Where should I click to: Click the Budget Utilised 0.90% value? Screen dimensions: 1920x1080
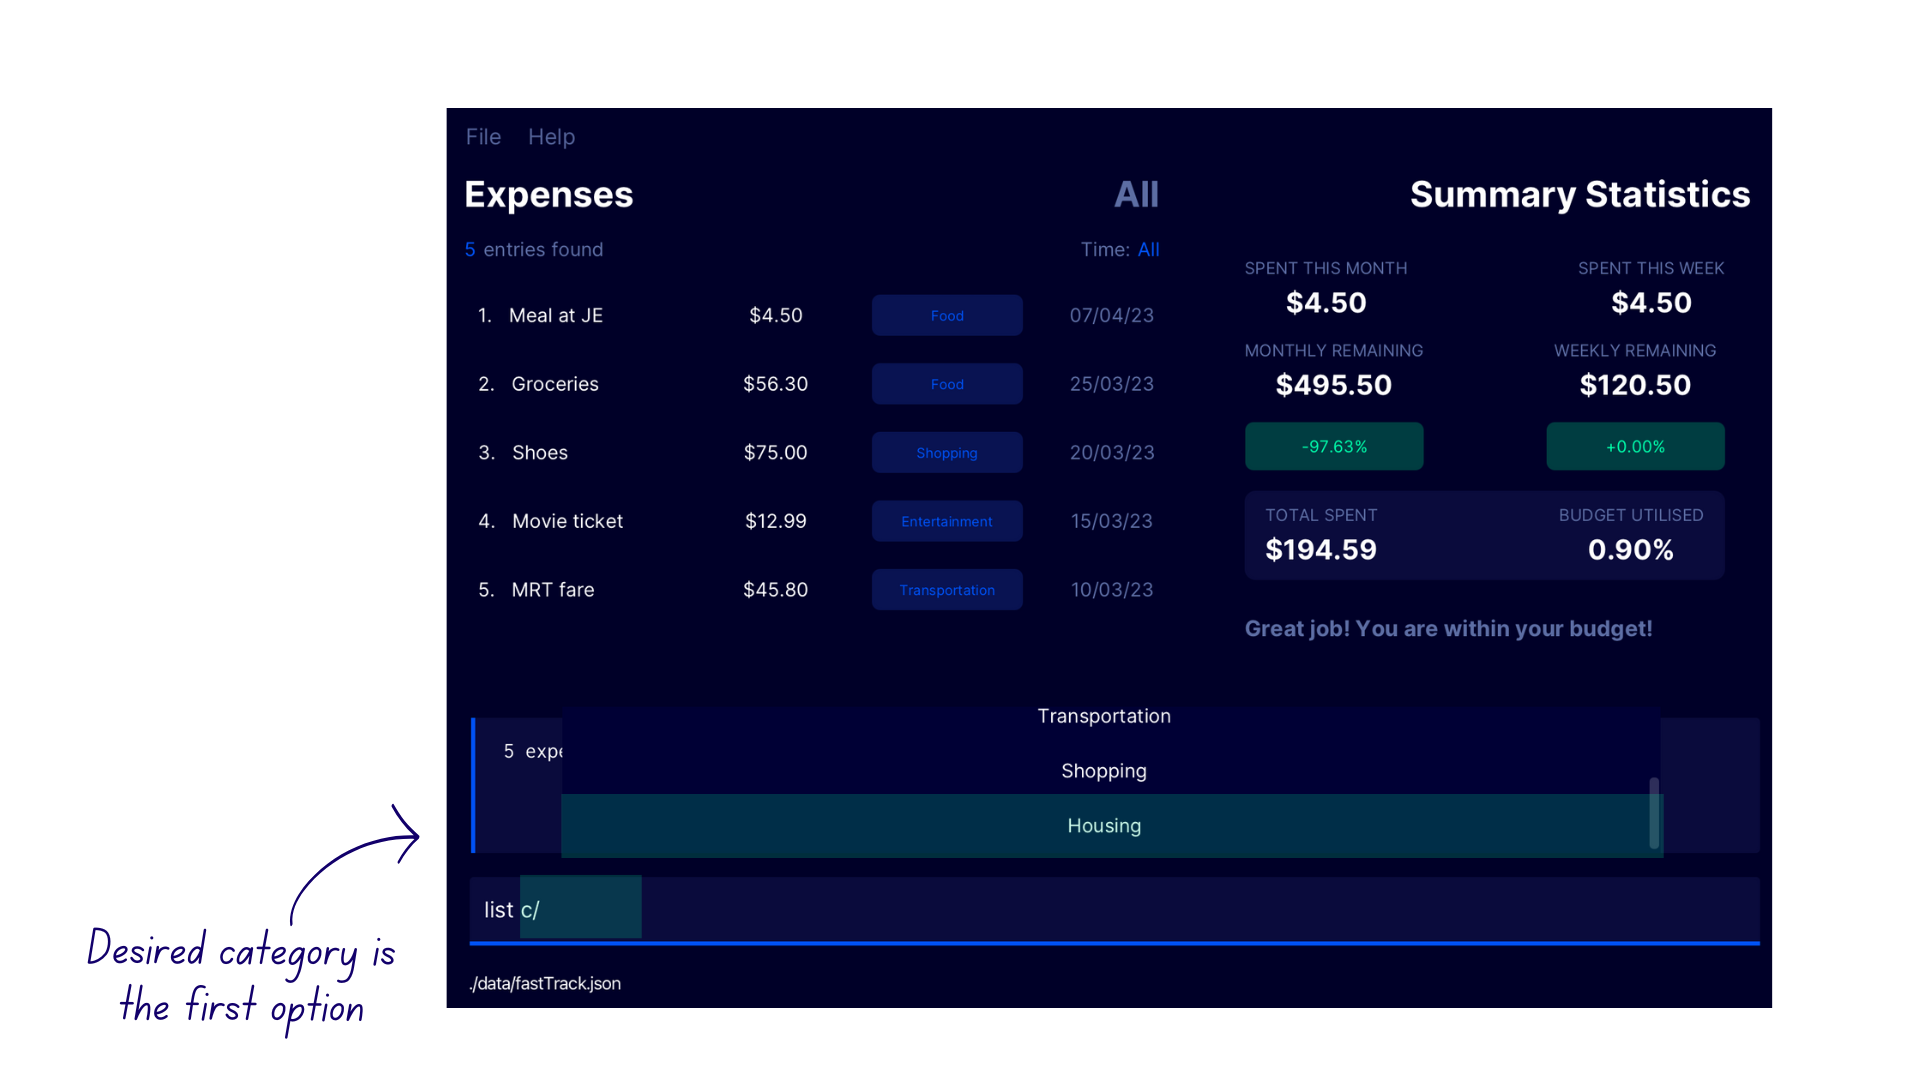coord(1630,550)
